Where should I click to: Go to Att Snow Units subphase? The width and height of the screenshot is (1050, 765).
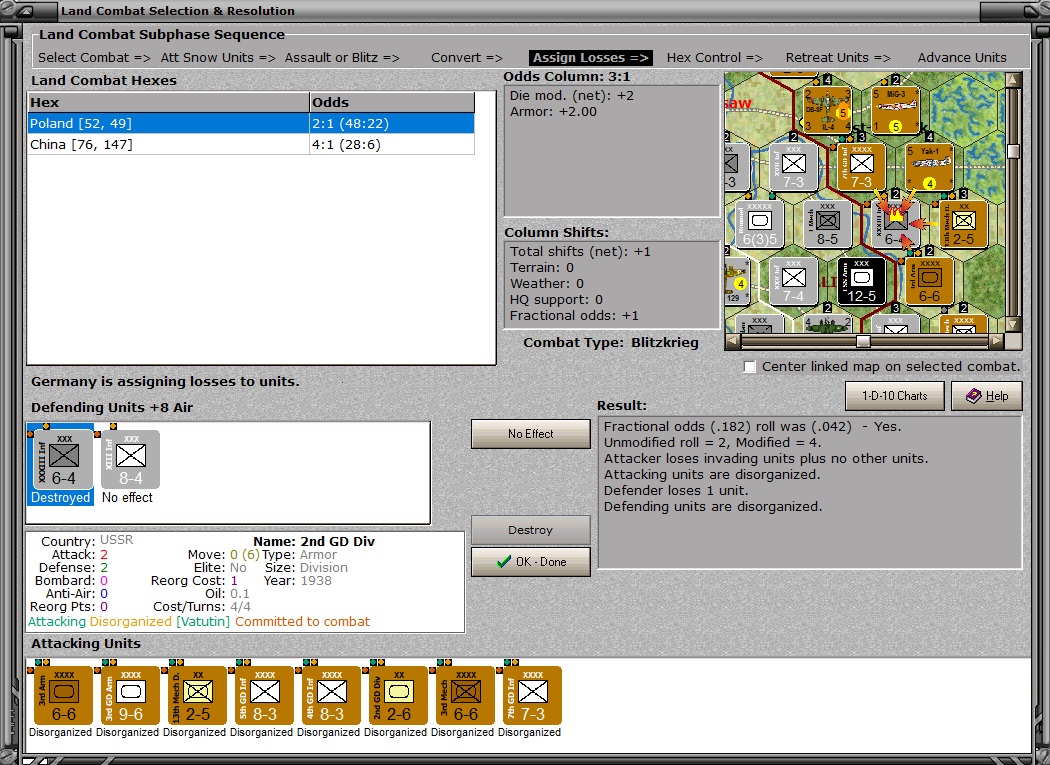coord(218,58)
